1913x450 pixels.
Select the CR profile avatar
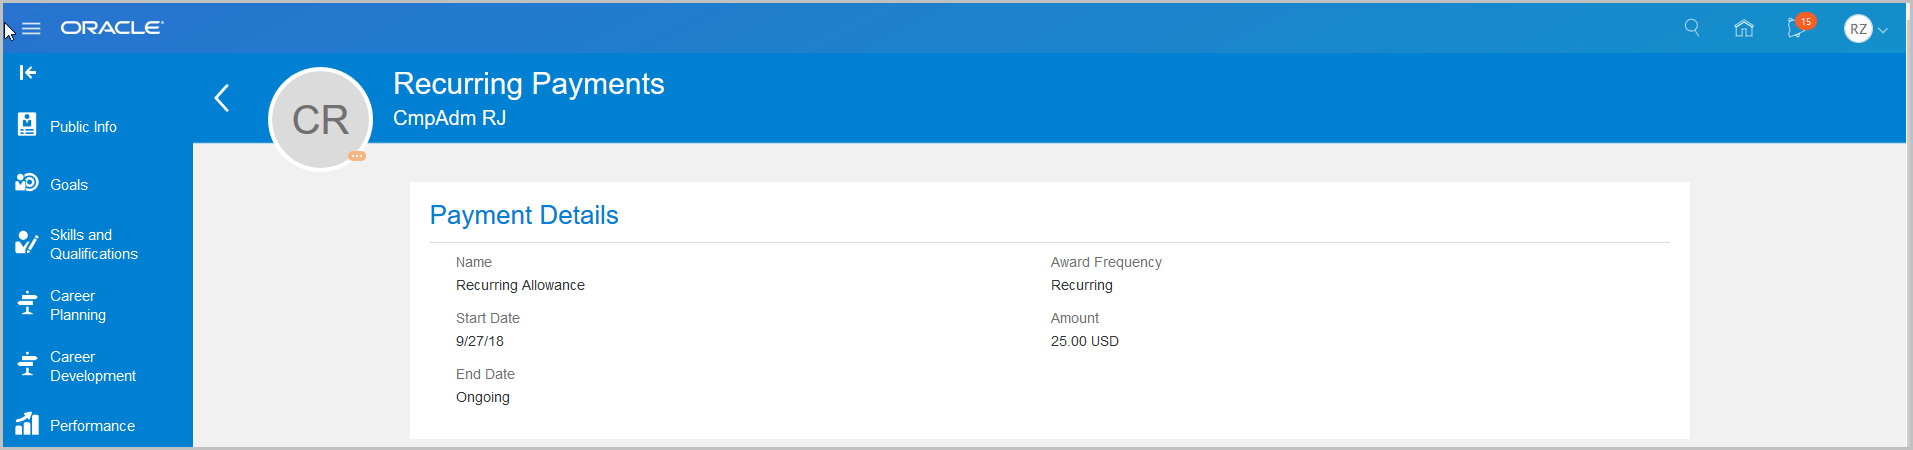click(x=320, y=119)
